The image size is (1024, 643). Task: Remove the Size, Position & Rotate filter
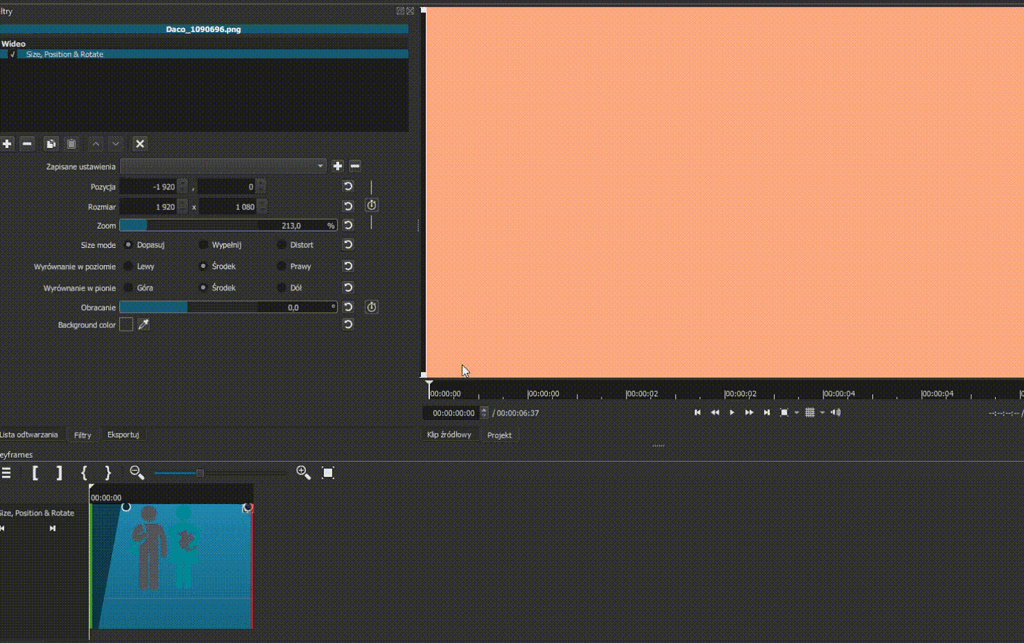[x=27, y=143]
